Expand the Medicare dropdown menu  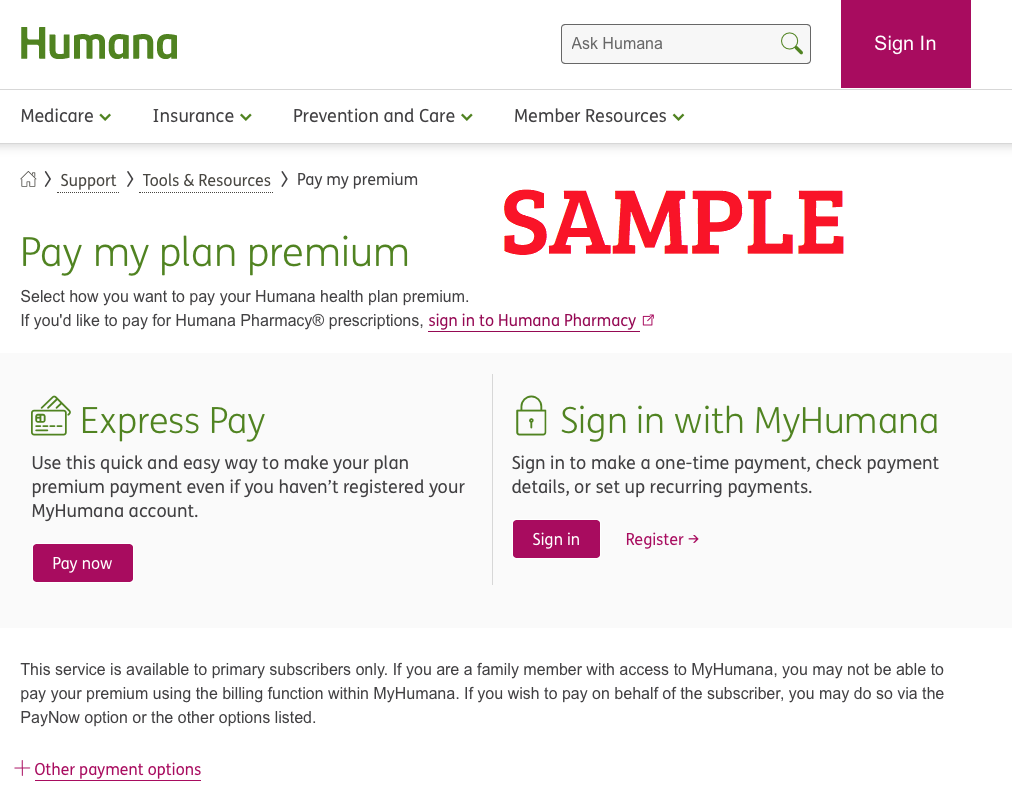66,116
